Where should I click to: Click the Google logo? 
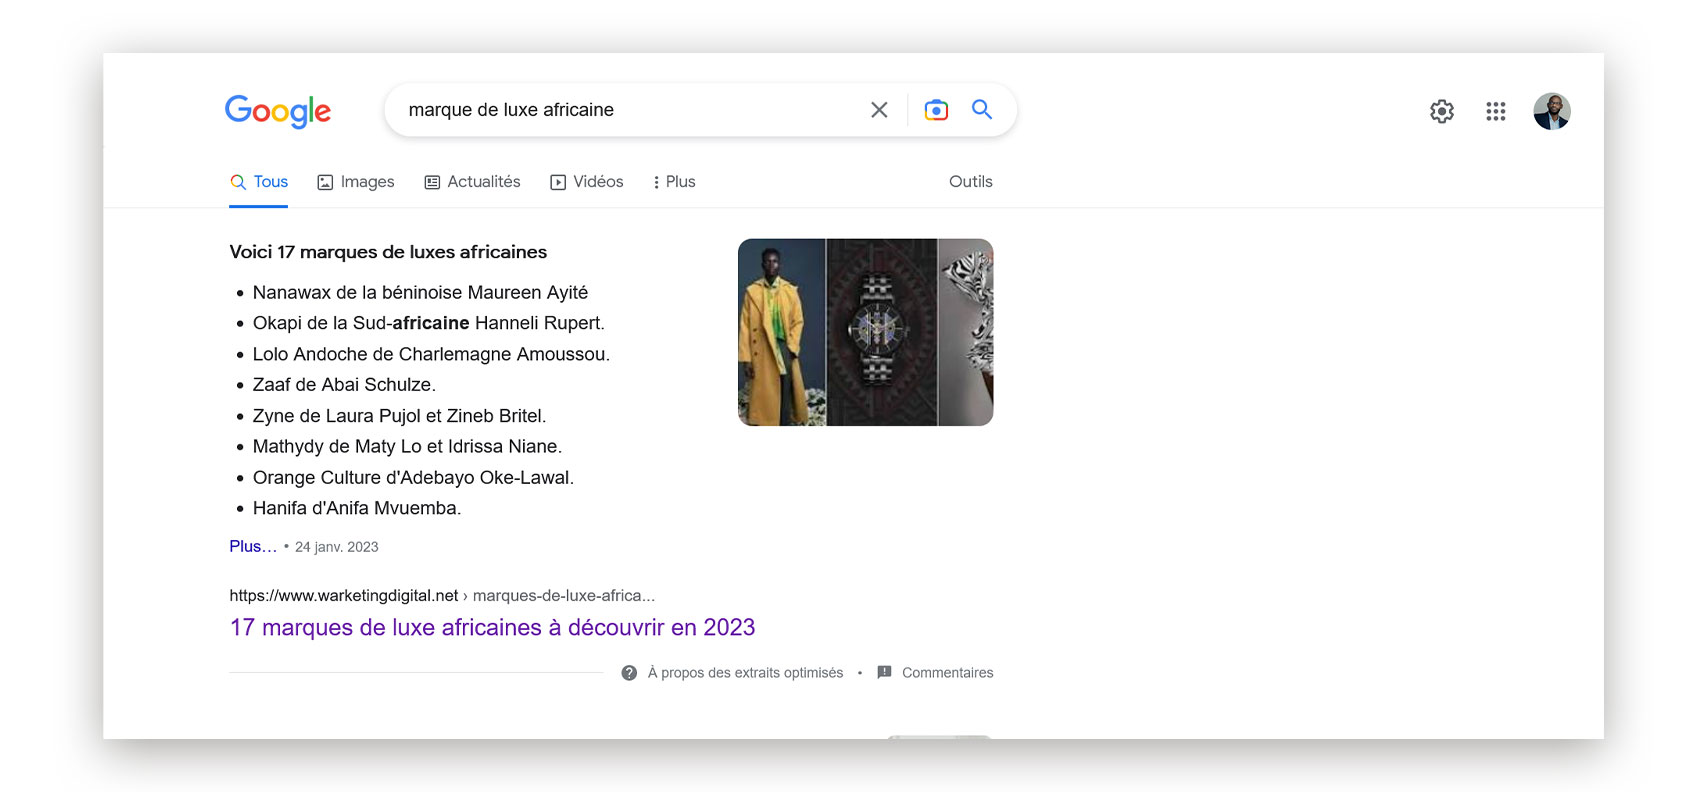(278, 111)
